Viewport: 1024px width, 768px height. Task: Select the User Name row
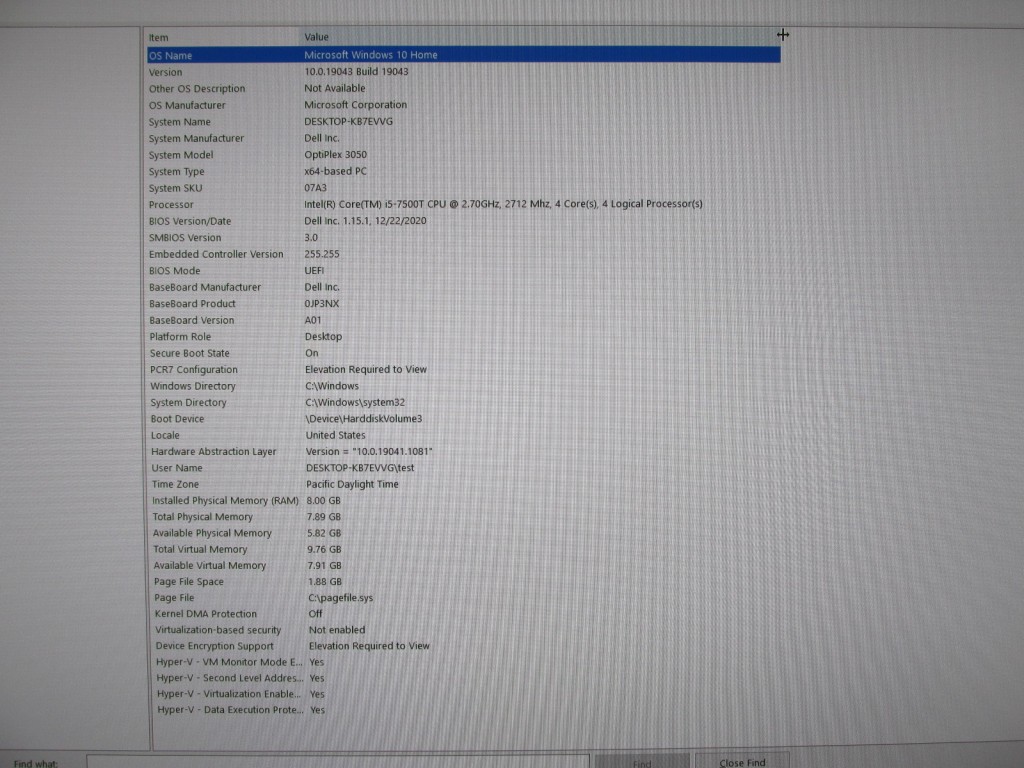point(177,468)
